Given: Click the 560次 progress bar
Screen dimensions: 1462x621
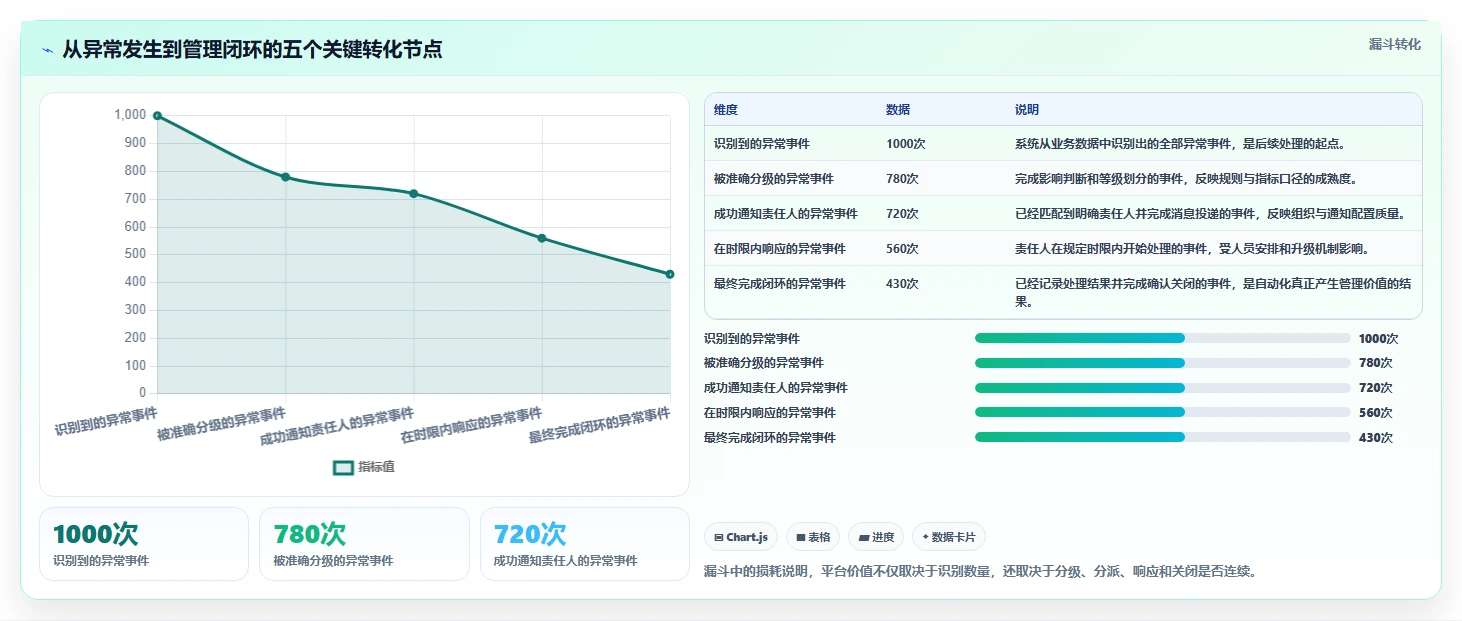Looking at the screenshot, I should click(1162, 412).
